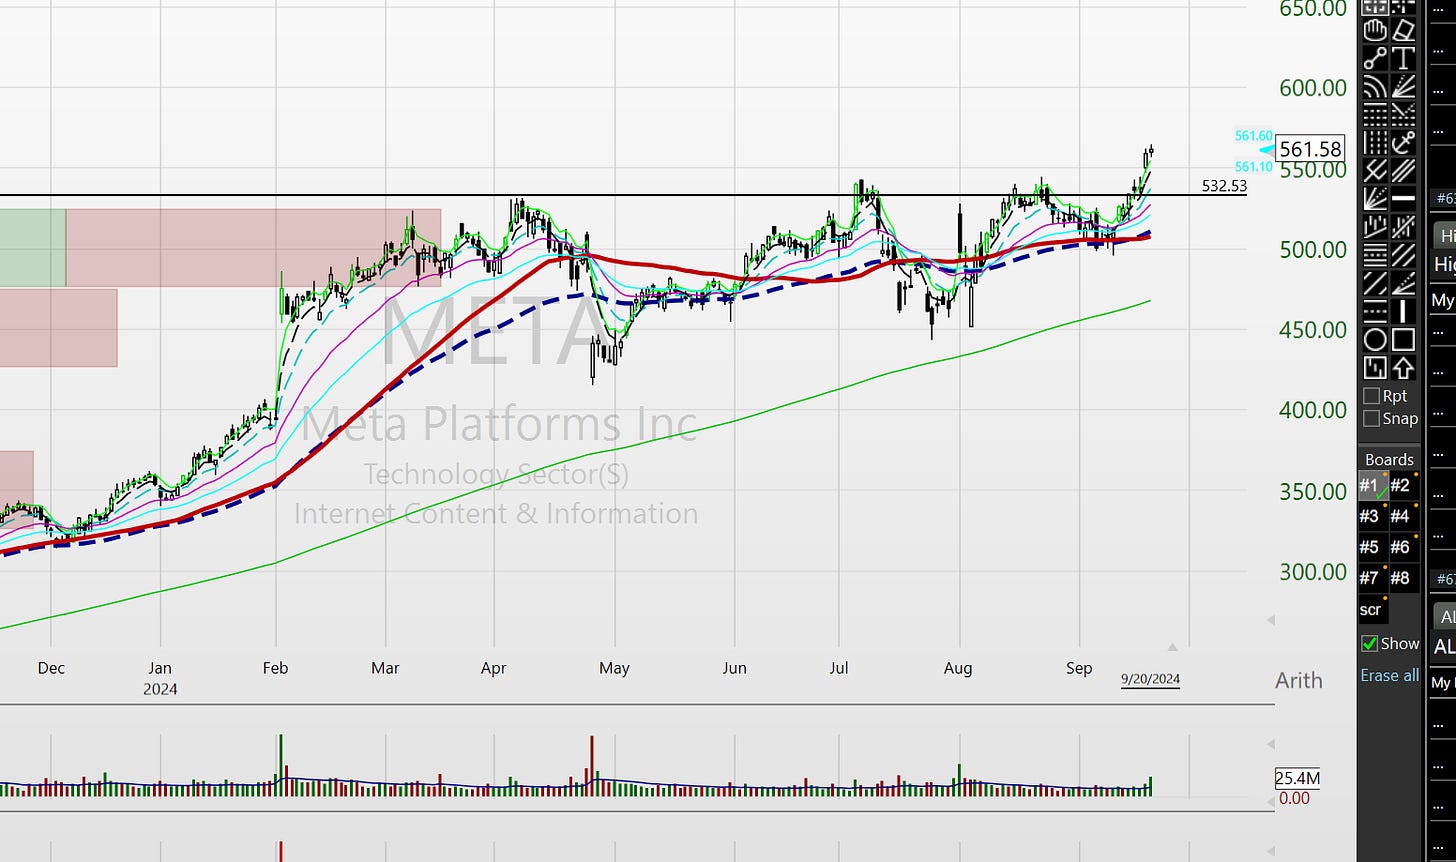The height and width of the screenshot is (862, 1456).
Task: Select the triple parallel diagonal lines tool
Action: click(1403, 171)
